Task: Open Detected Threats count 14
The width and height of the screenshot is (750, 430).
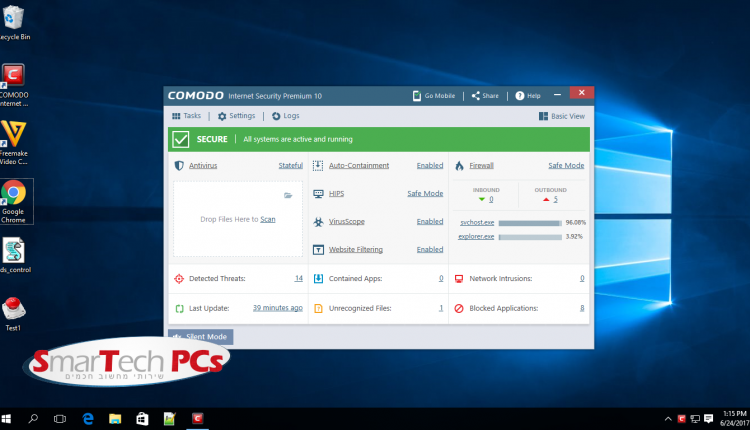Action: coord(299,278)
